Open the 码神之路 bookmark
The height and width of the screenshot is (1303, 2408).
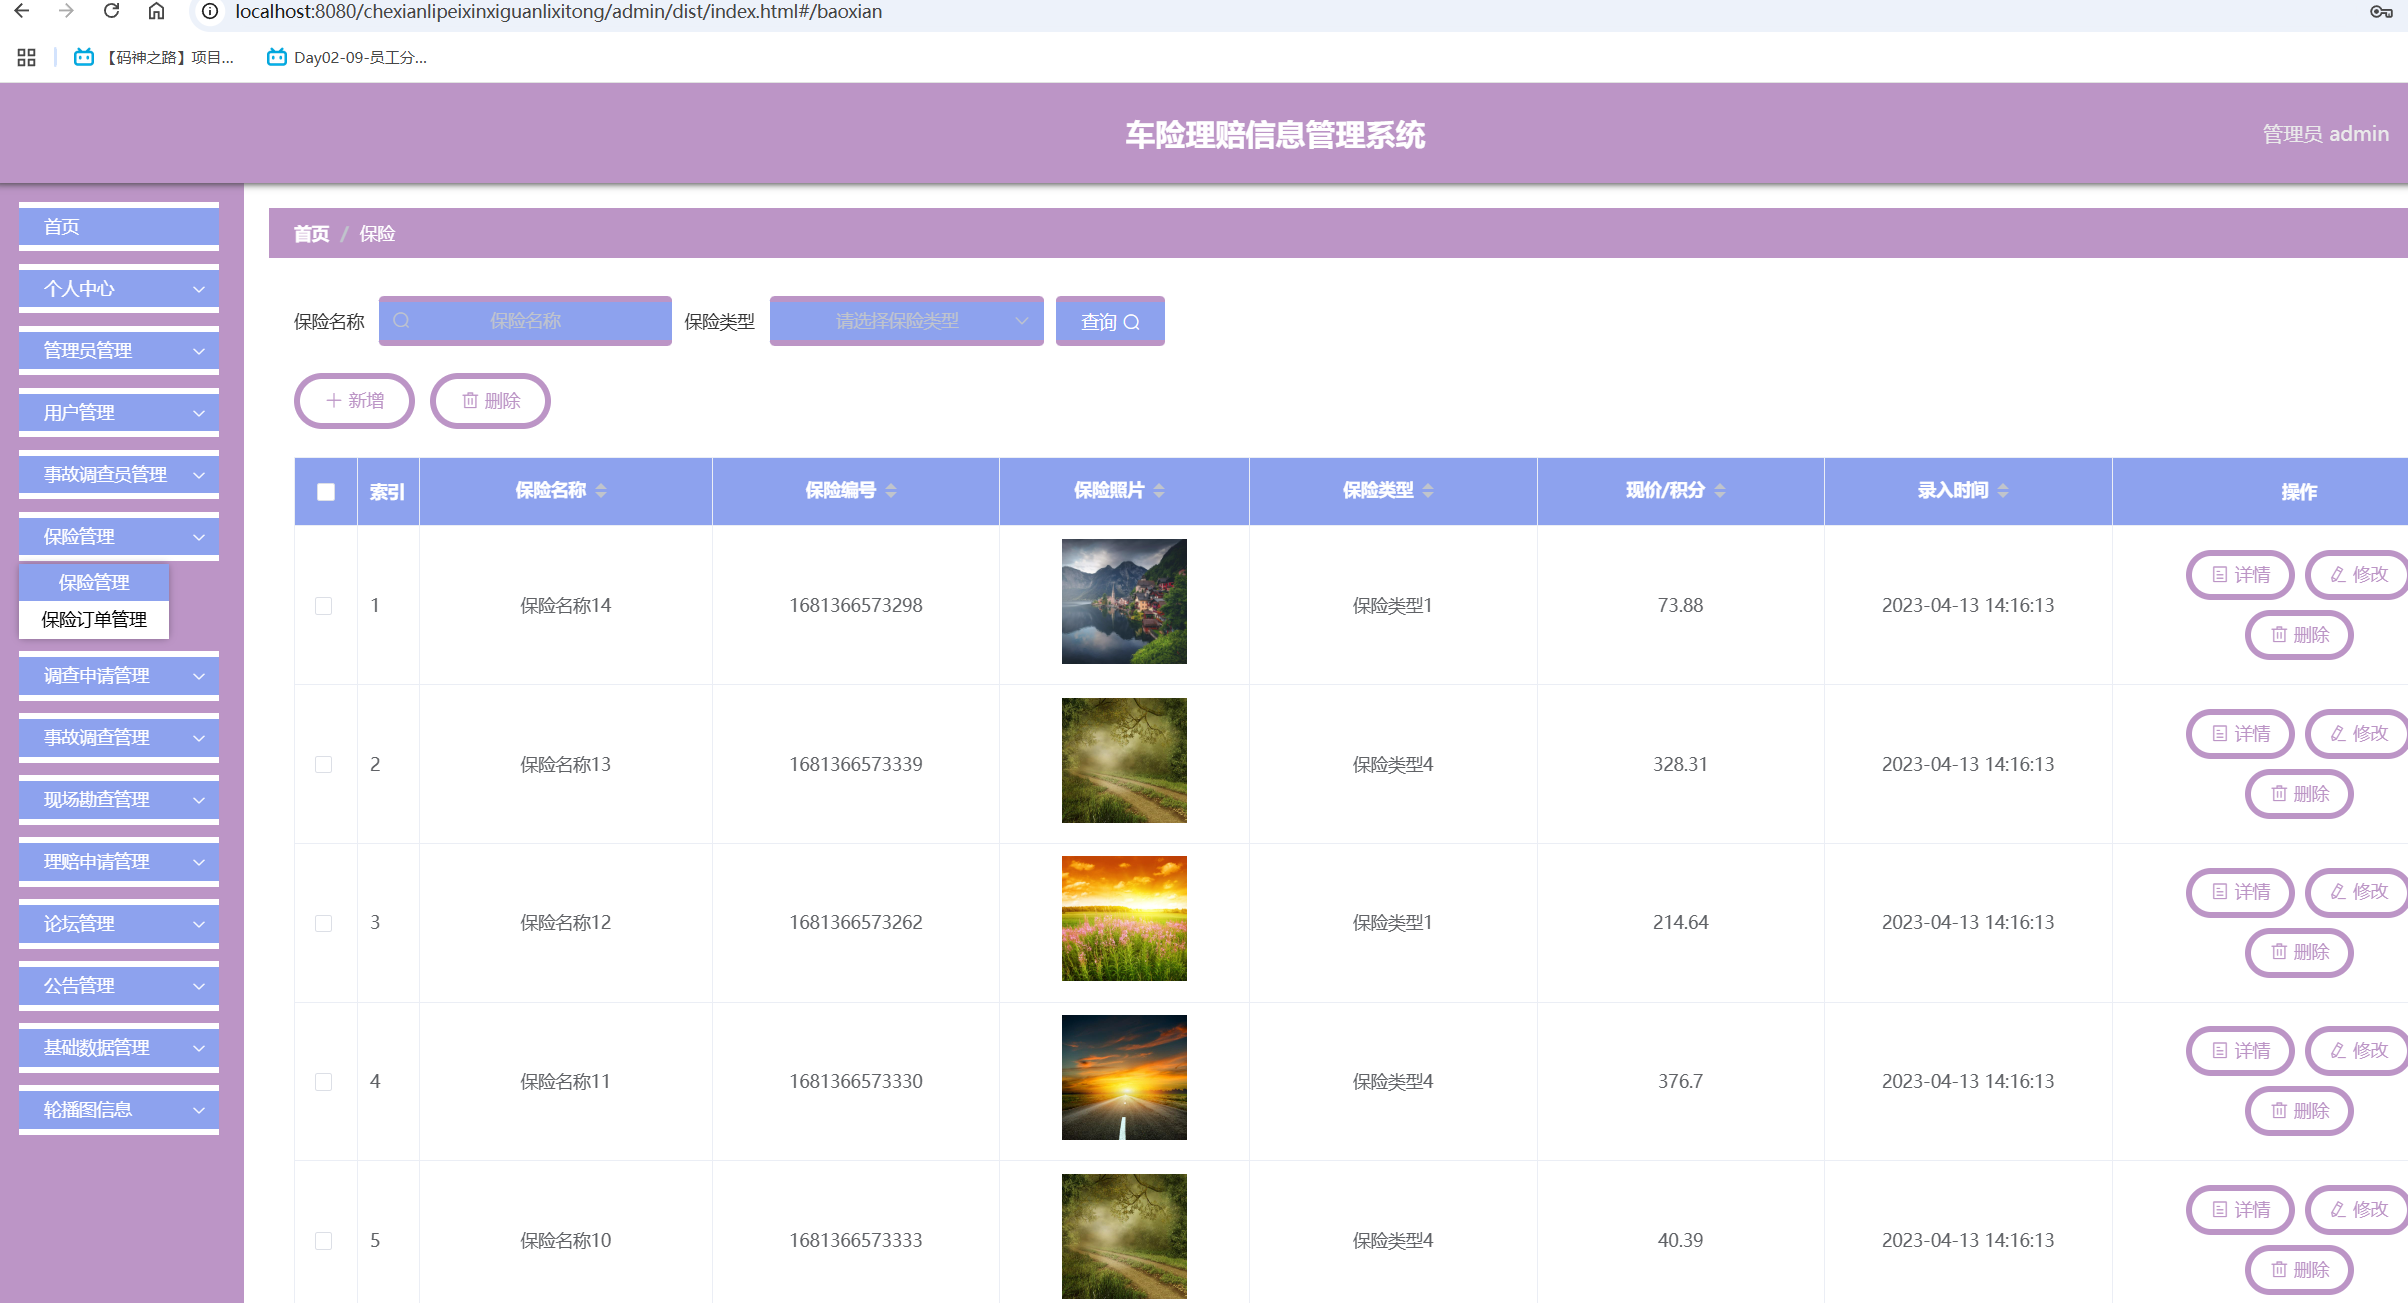click(x=154, y=57)
